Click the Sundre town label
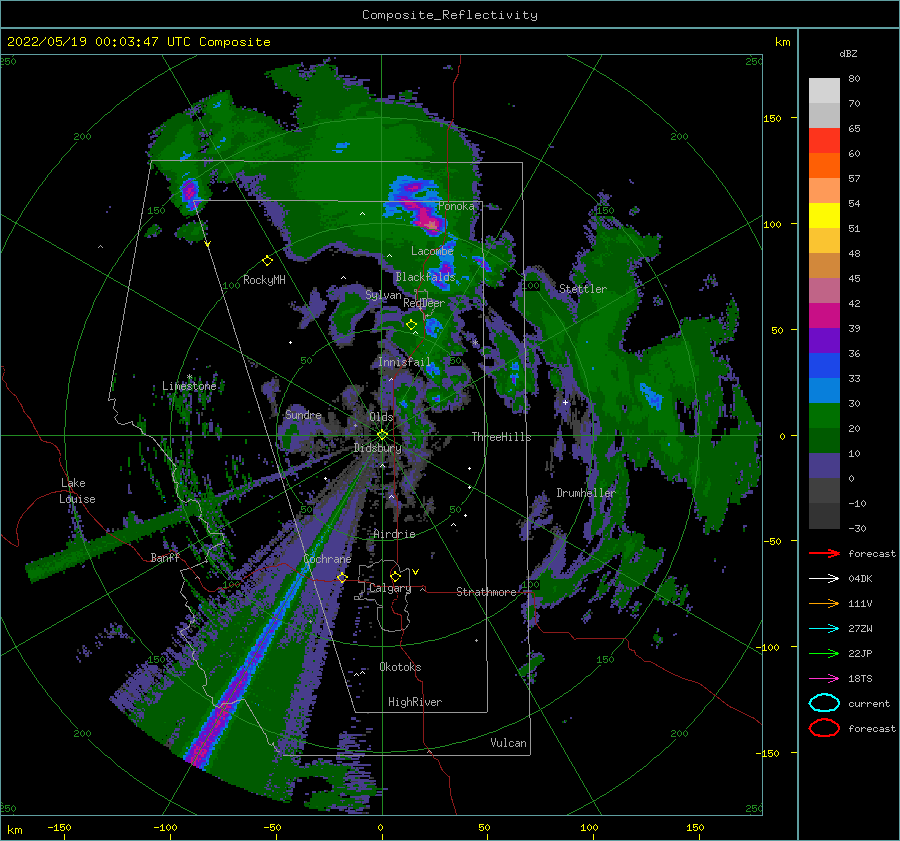This screenshot has height=841, width=900. tap(304, 415)
